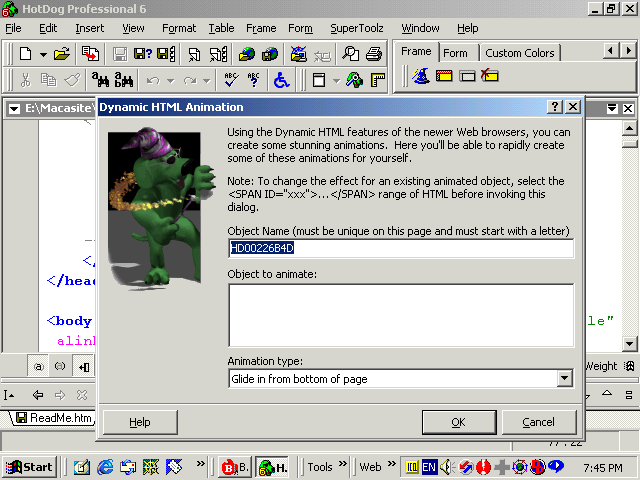Screen dimensions: 640x480
Task: Open the Animation type dropdown arrow
Action: coord(564,379)
